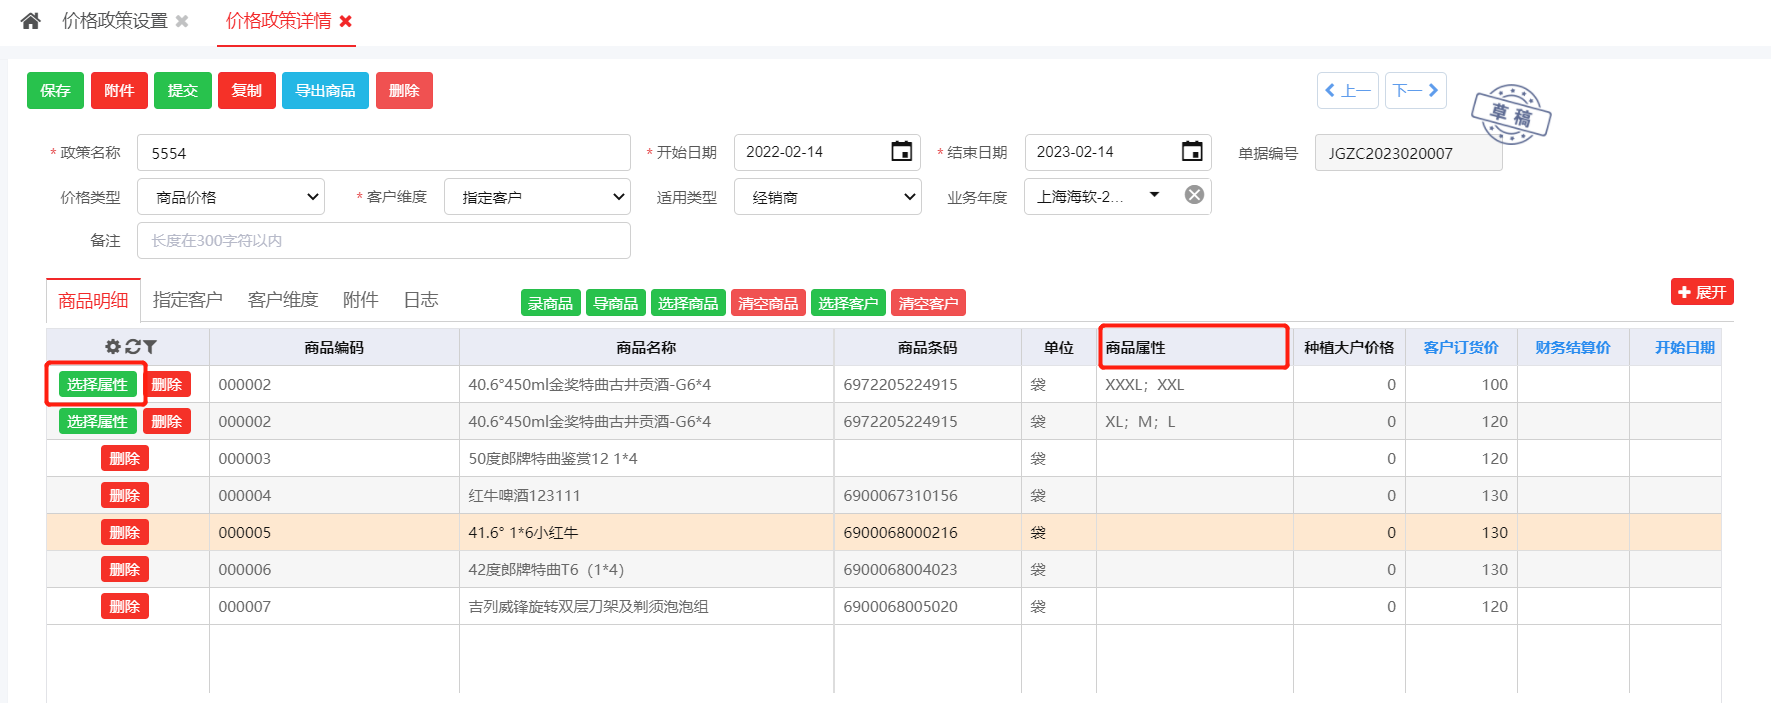Click the table refresh icon
The height and width of the screenshot is (703, 1771).
coord(132,347)
